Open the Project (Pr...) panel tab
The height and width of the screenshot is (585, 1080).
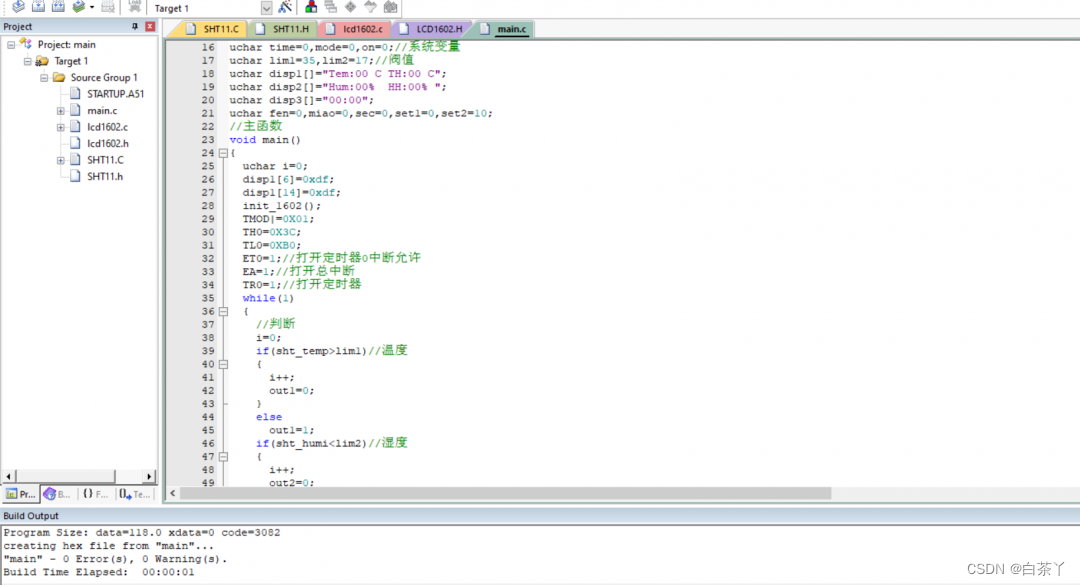(x=21, y=494)
